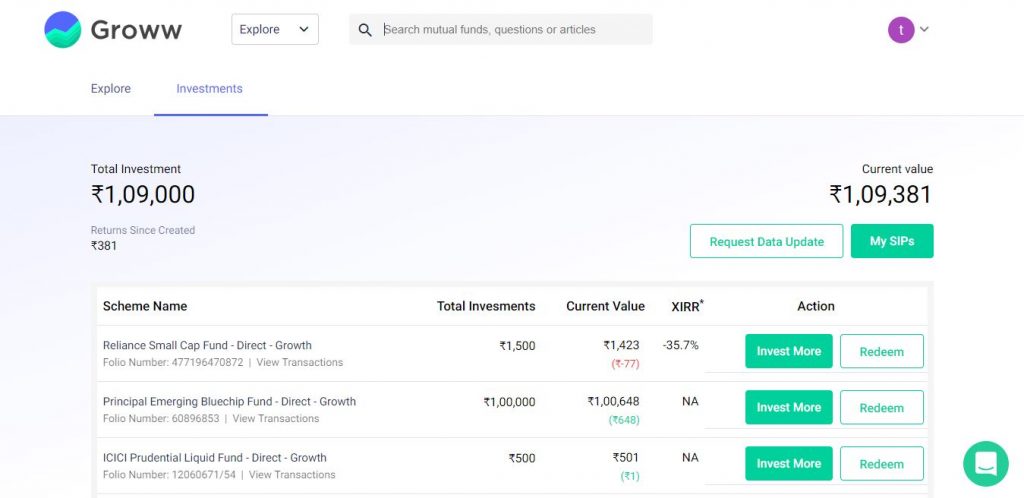This screenshot has width=1024, height=498.
Task: Click Folio Number 12060671/54
Action: click(169, 475)
